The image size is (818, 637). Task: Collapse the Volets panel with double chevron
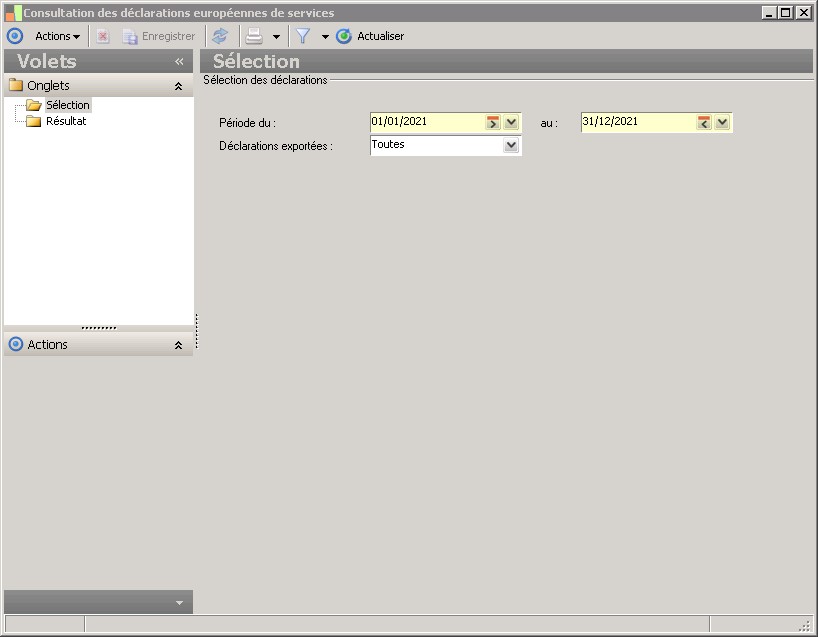[179, 62]
